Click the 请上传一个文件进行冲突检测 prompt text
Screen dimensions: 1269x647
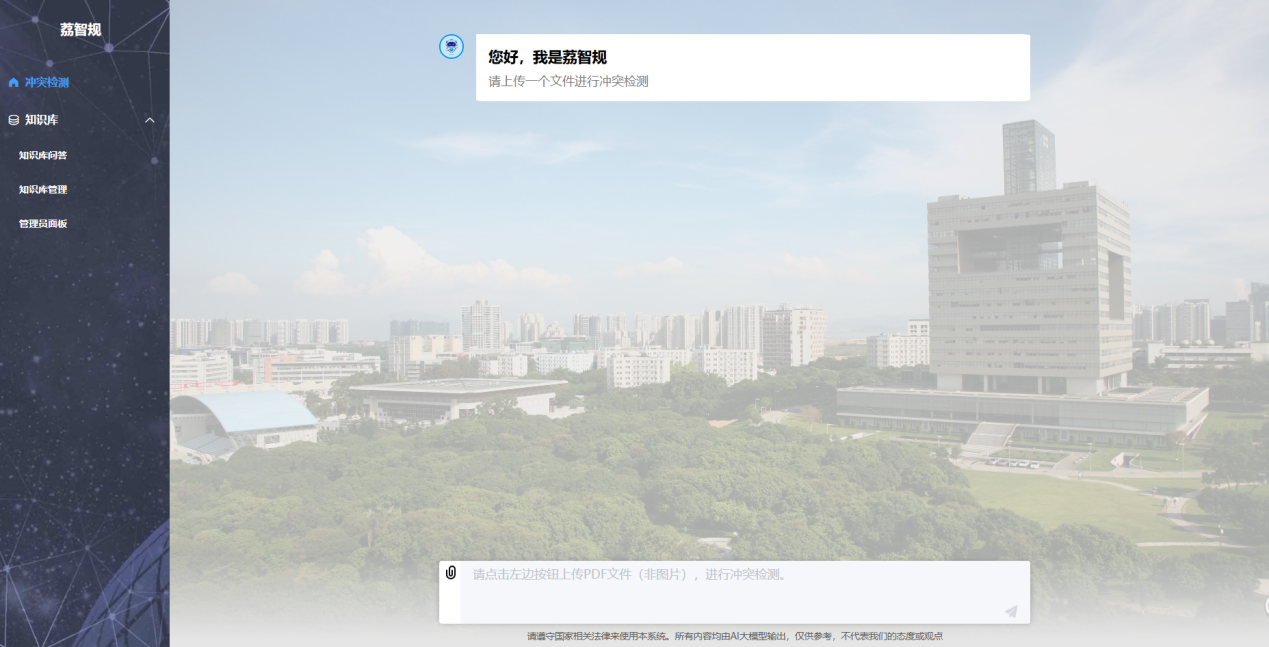pyautogui.click(x=568, y=81)
